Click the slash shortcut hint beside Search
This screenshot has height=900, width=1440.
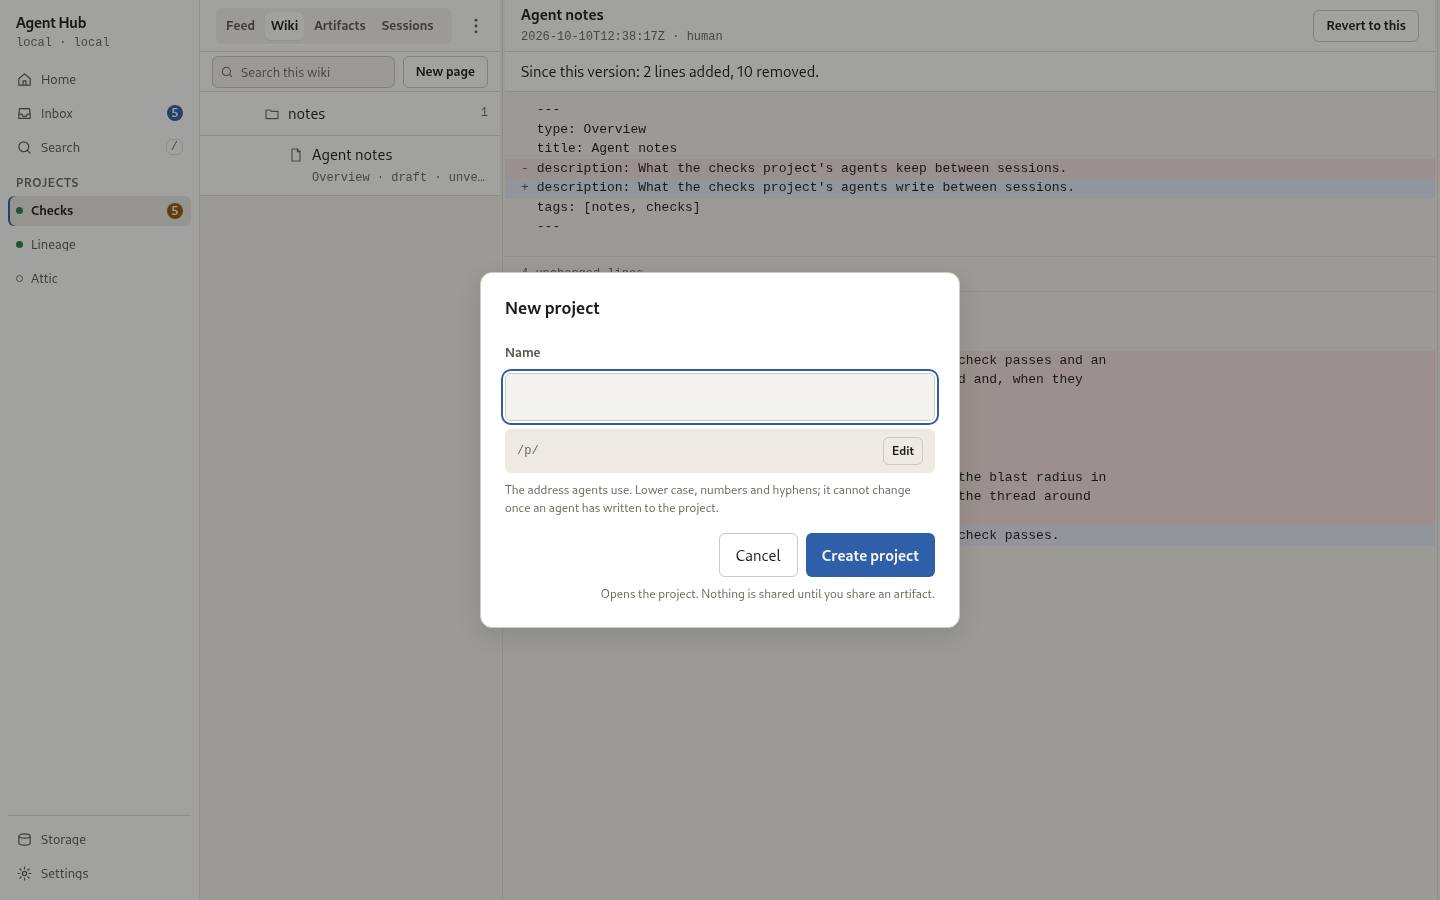(174, 147)
